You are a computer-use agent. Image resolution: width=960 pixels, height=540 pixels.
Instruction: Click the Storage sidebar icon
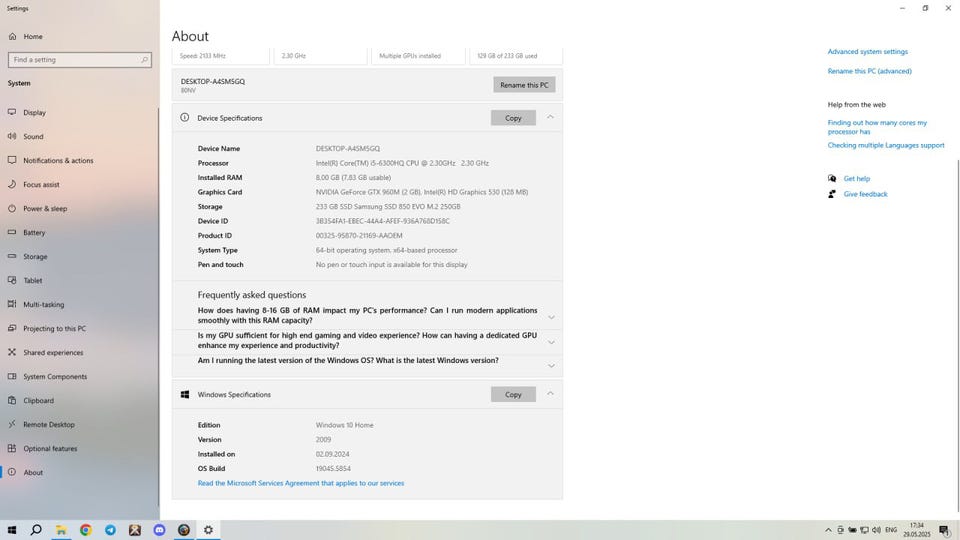pos(12,256)
